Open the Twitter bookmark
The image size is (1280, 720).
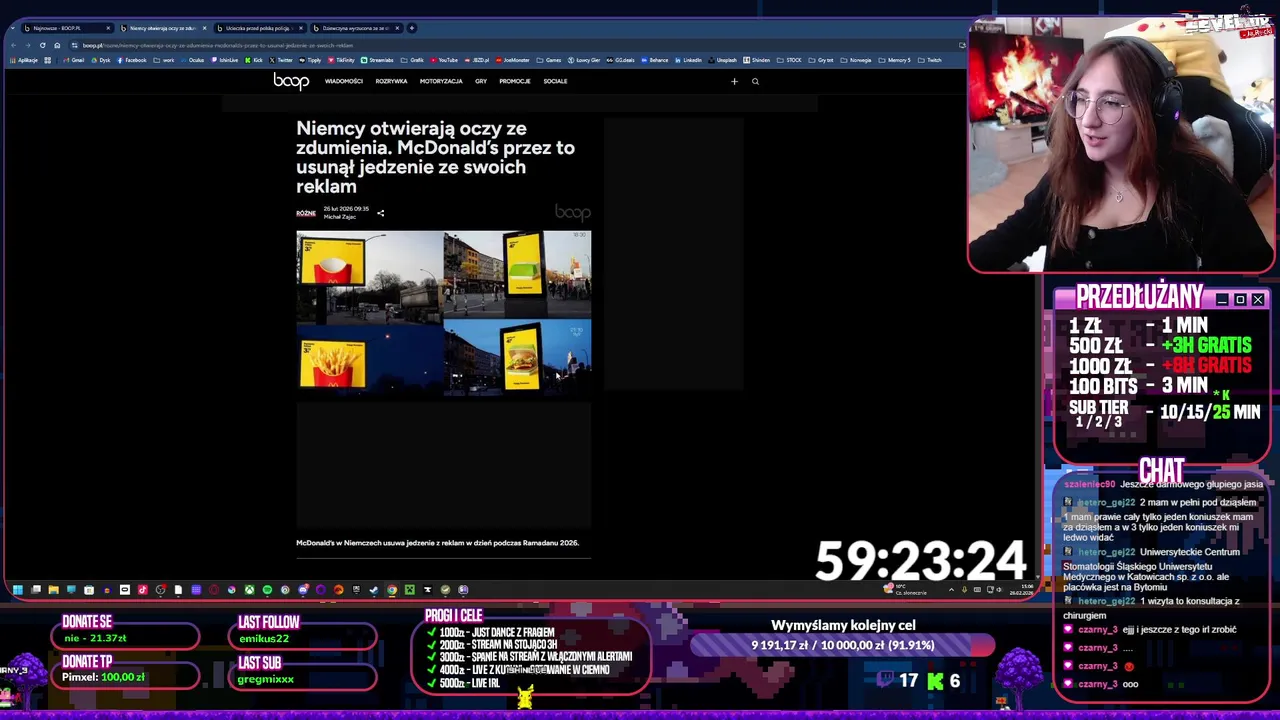click(x=281, y=60)
